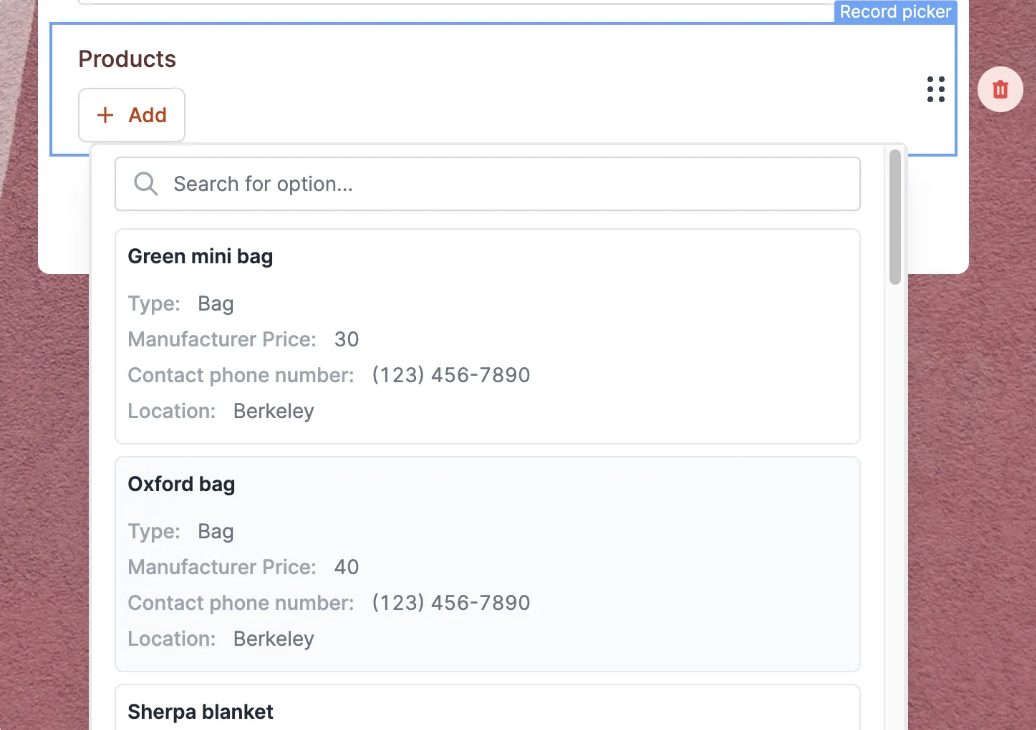Click the plus icon inside the Add button

pos(104,114)
